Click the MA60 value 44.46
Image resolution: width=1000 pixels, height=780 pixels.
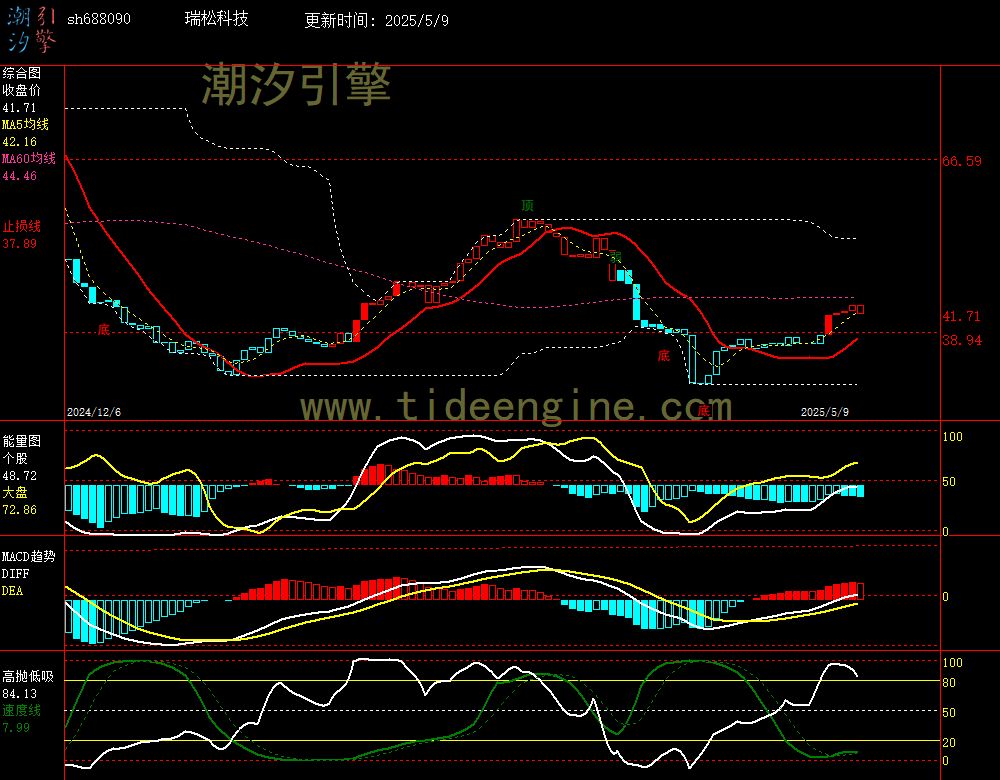(x=19, y=175)
